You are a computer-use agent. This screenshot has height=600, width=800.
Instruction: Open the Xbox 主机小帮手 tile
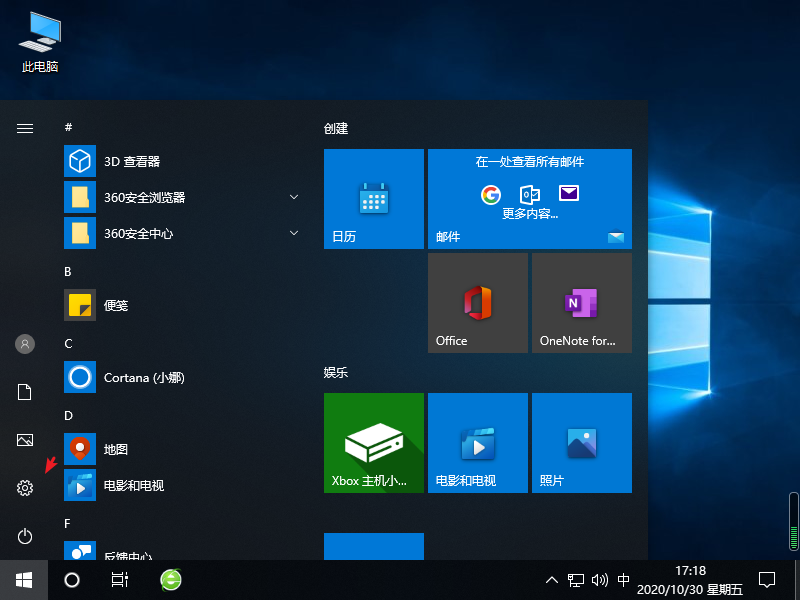tap(373, 443)
